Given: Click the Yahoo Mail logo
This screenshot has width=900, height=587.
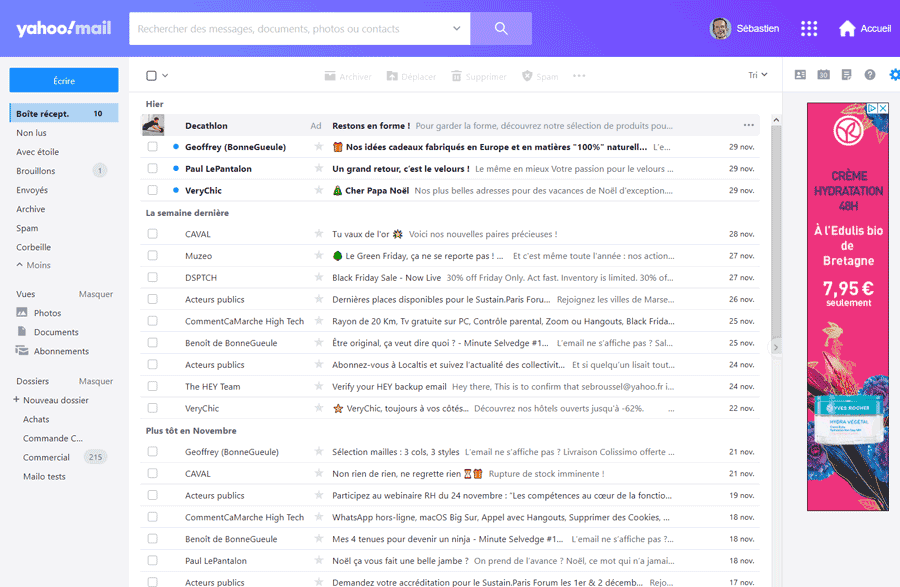Looking at the screenshot, I should click(64, 28).
